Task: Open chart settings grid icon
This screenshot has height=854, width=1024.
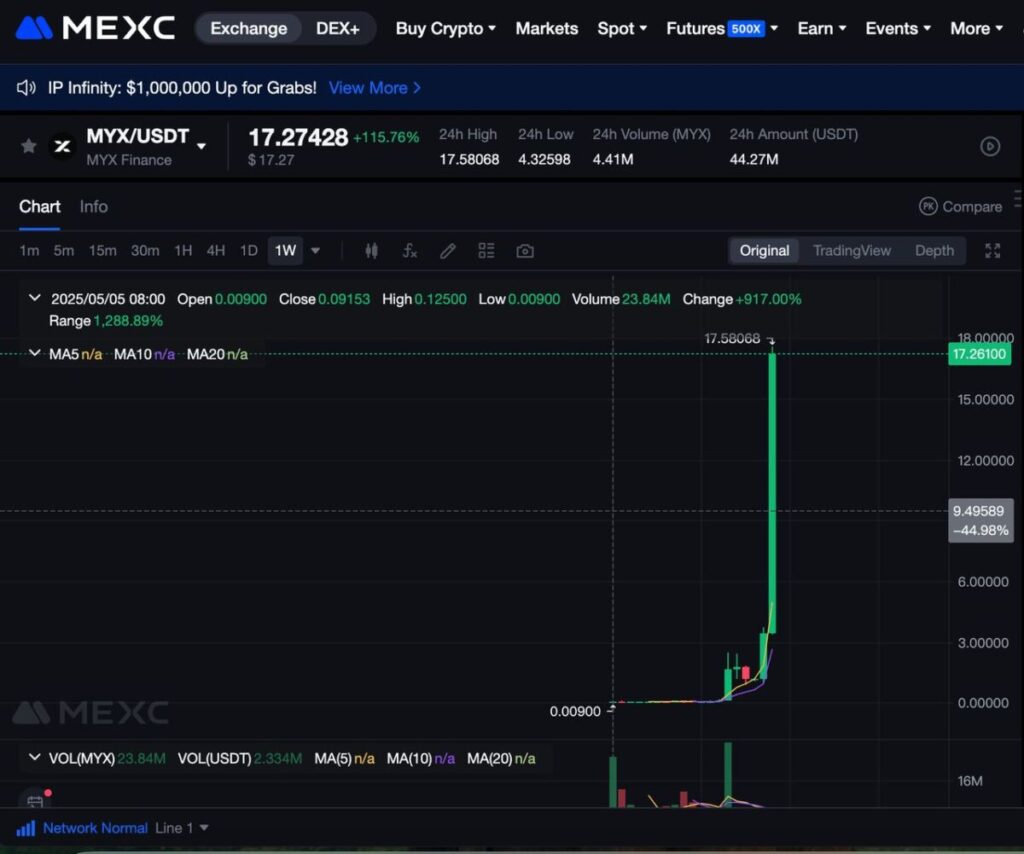Action: 487,251
